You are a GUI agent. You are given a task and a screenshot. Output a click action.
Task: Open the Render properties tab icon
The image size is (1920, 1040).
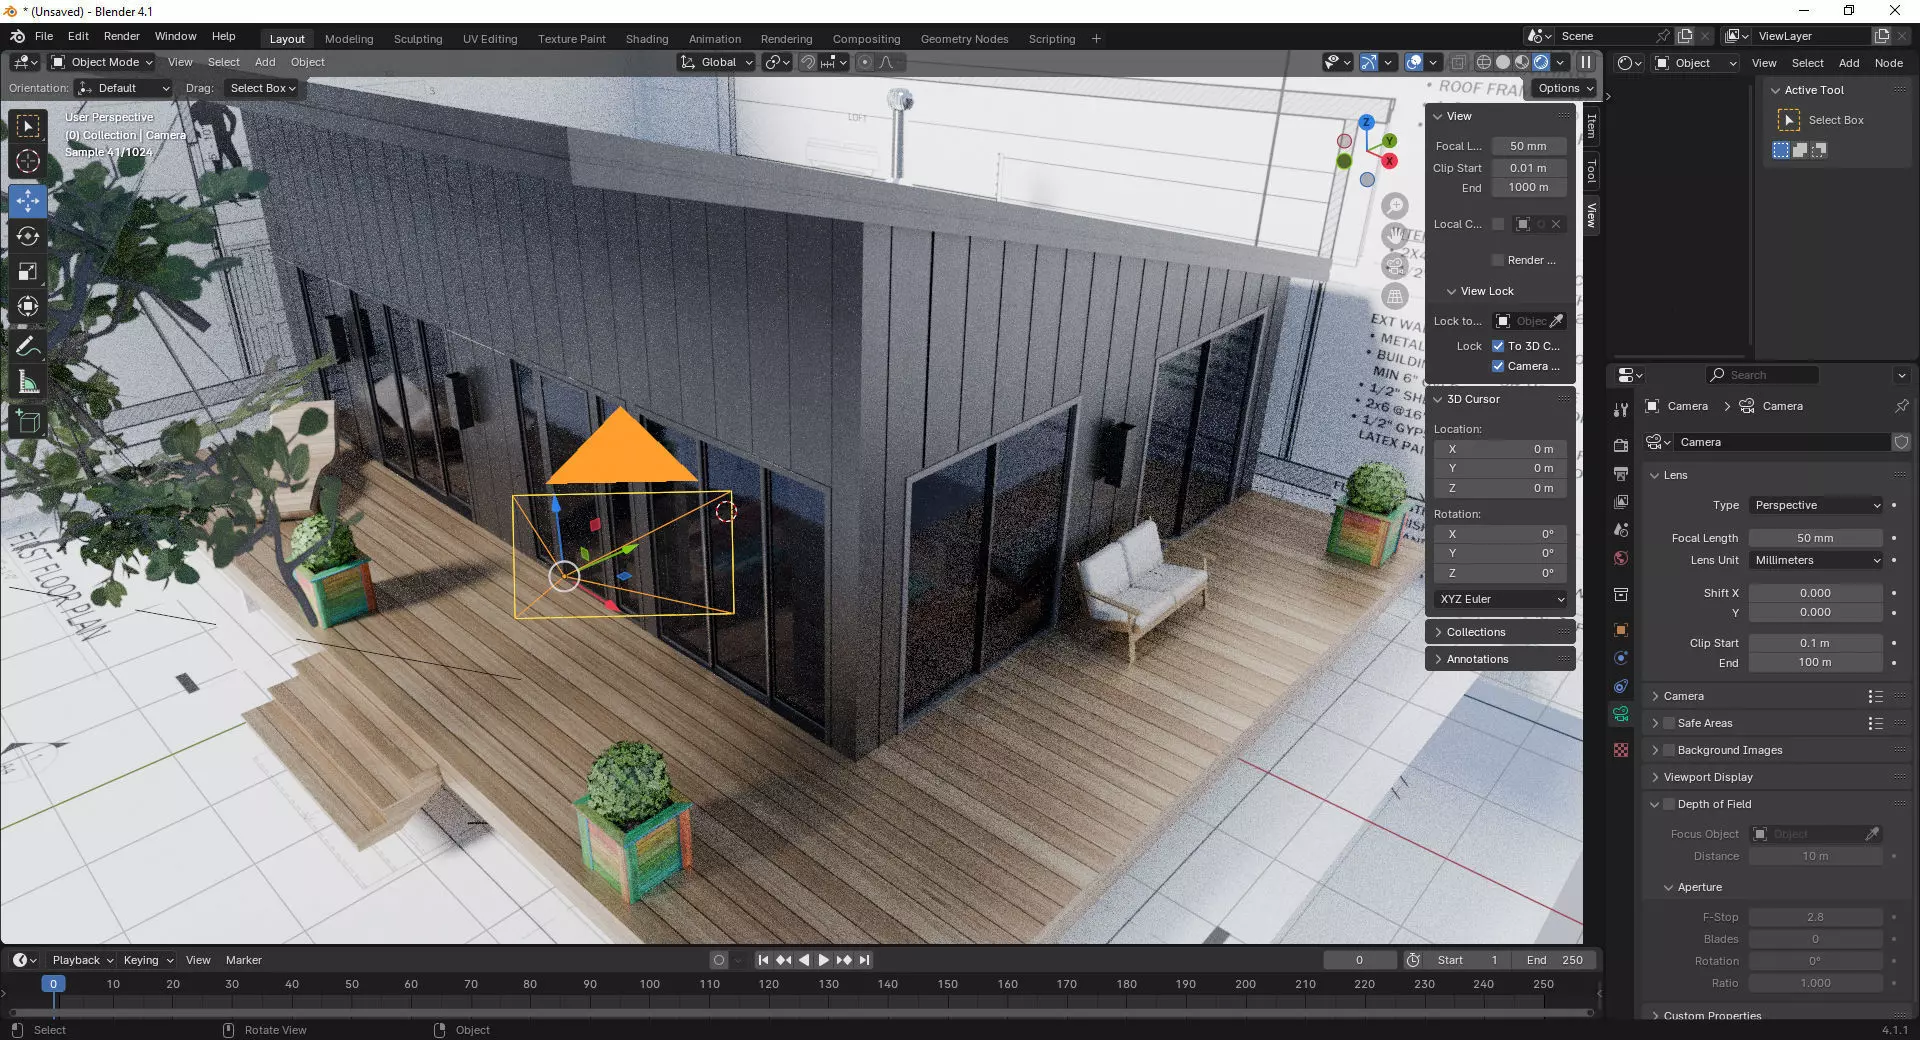click(x=1621, y=445)
